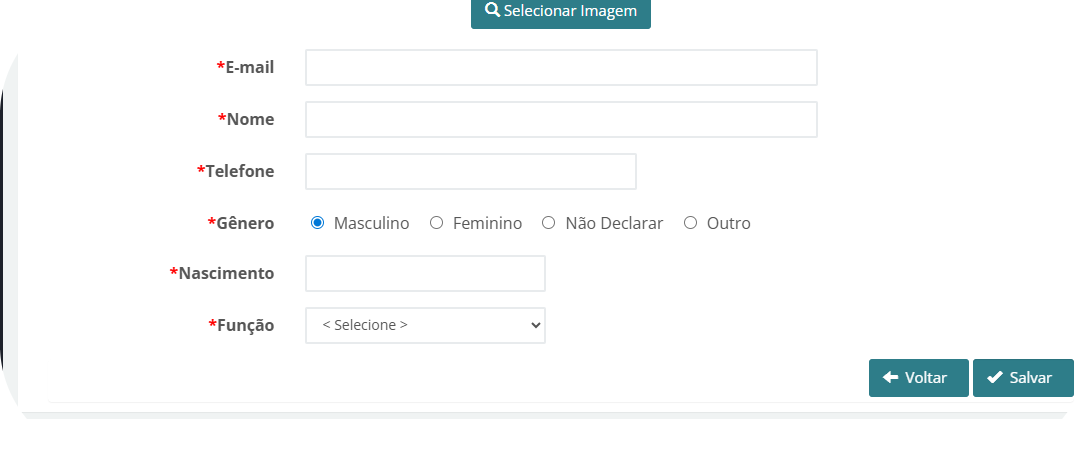Focus the E-mail text field
Screen dimensions: 1089x460
coord(561,67)
